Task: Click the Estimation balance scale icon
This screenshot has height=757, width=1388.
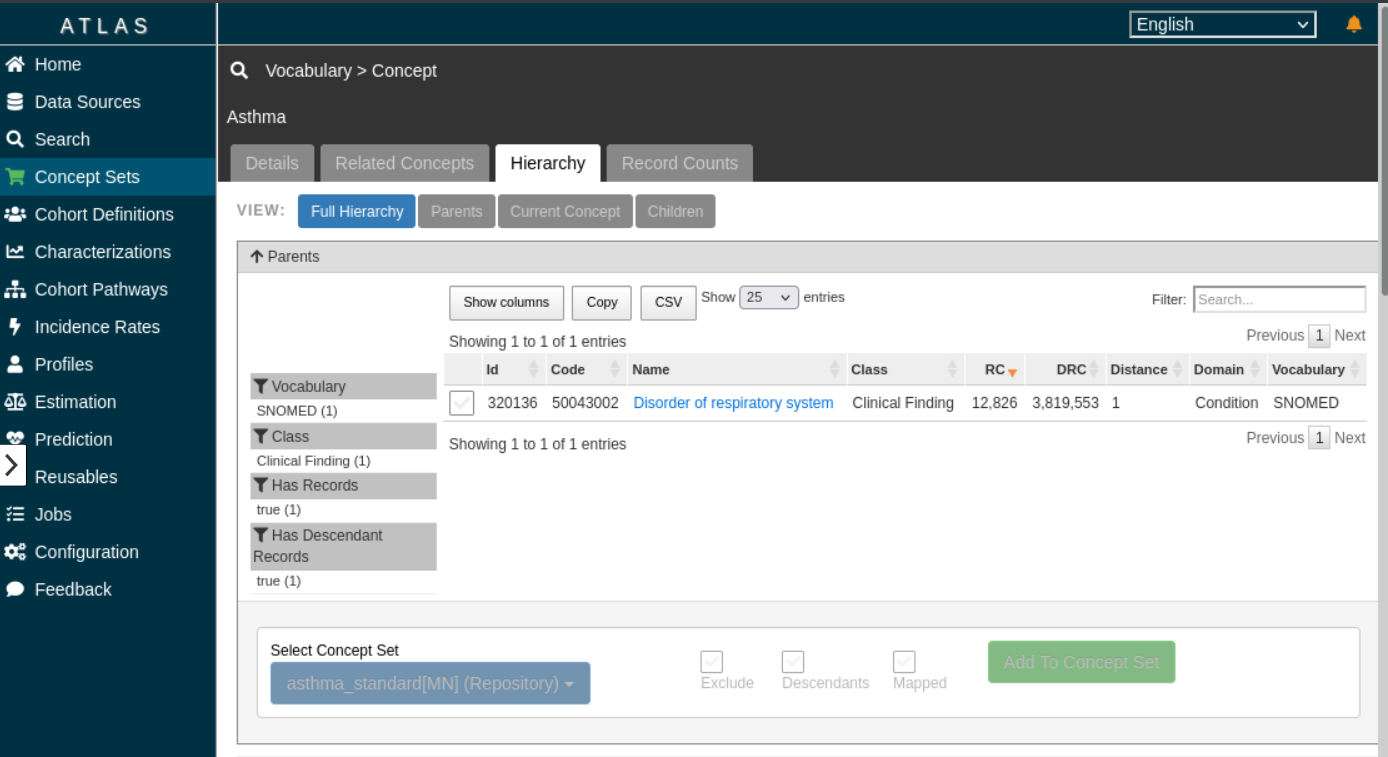Action: pos(15,402)
